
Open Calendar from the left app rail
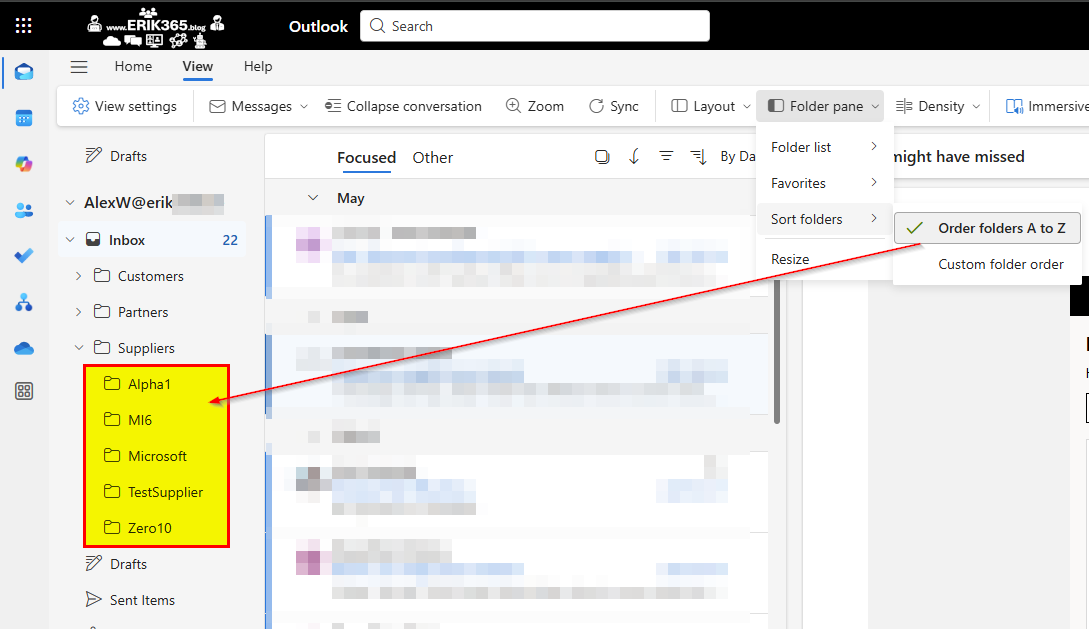tap(24, 118)
